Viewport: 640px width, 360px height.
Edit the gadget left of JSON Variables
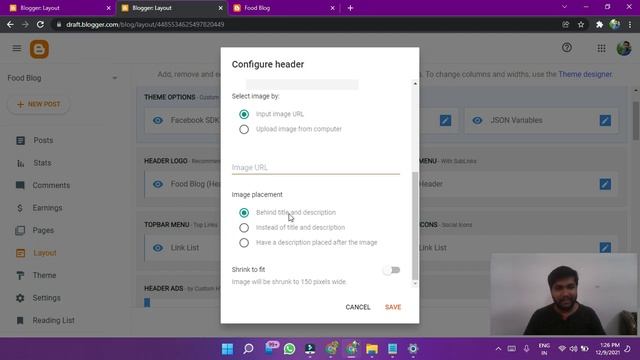pos(445,120)
